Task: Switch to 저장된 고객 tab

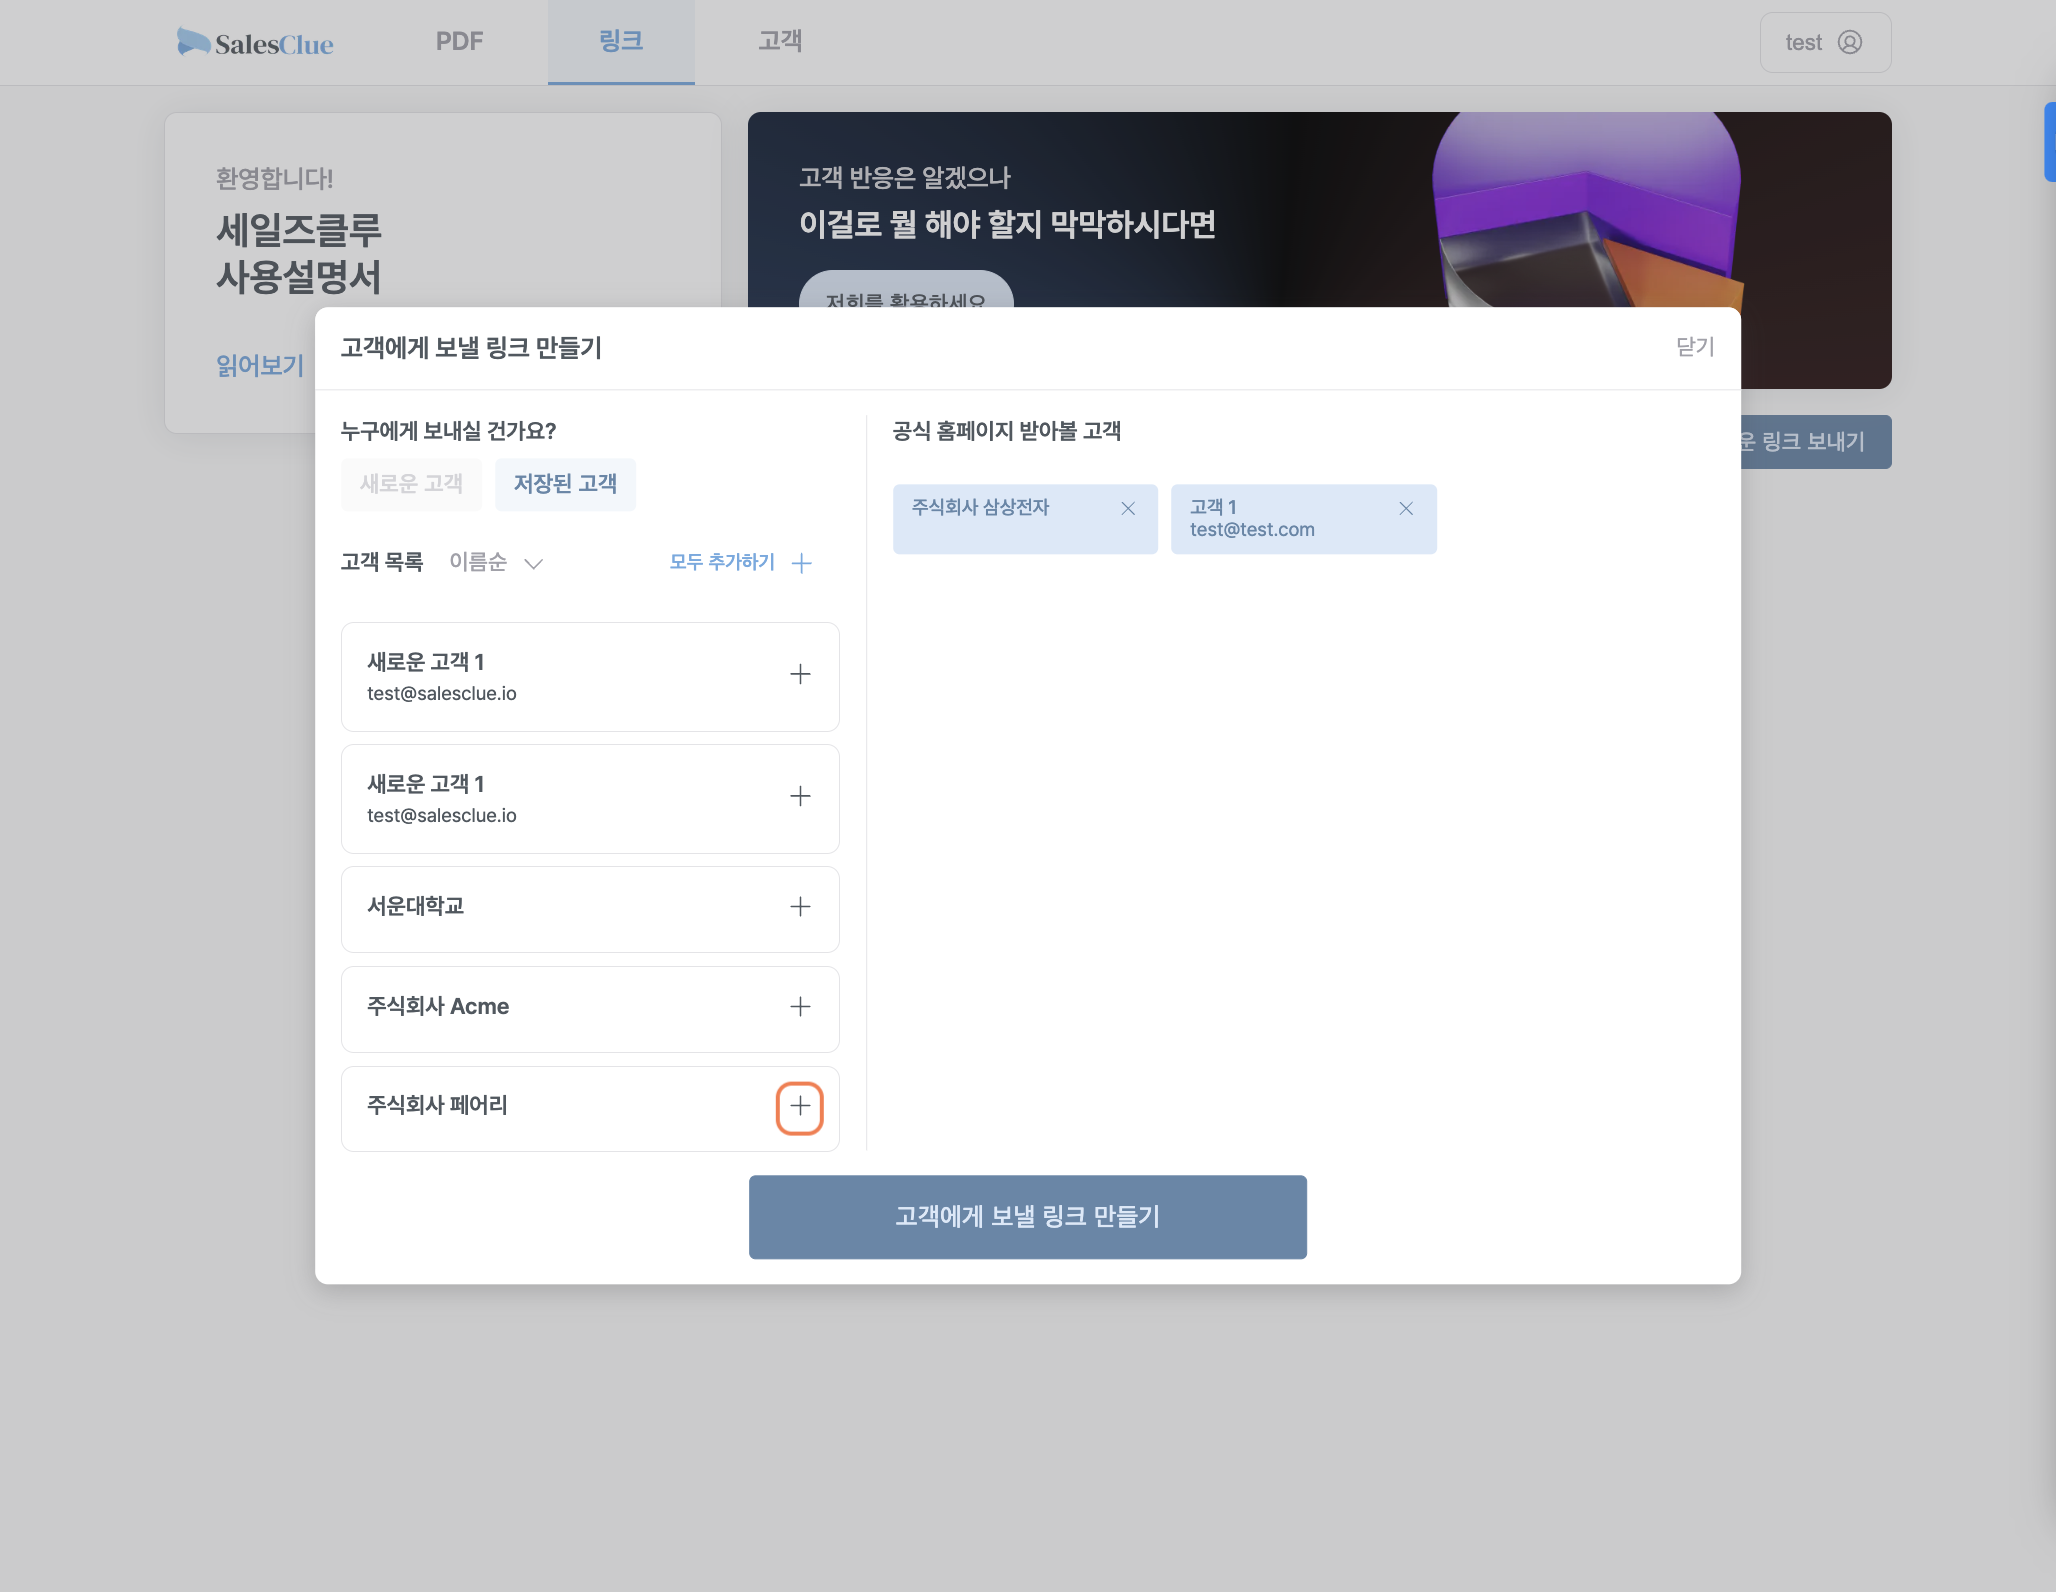Action: (x=565, y=484)
